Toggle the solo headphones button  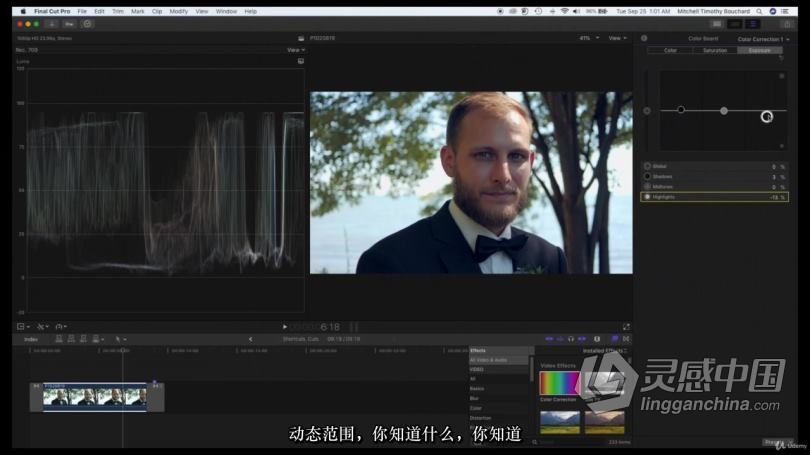pos(571,339)
